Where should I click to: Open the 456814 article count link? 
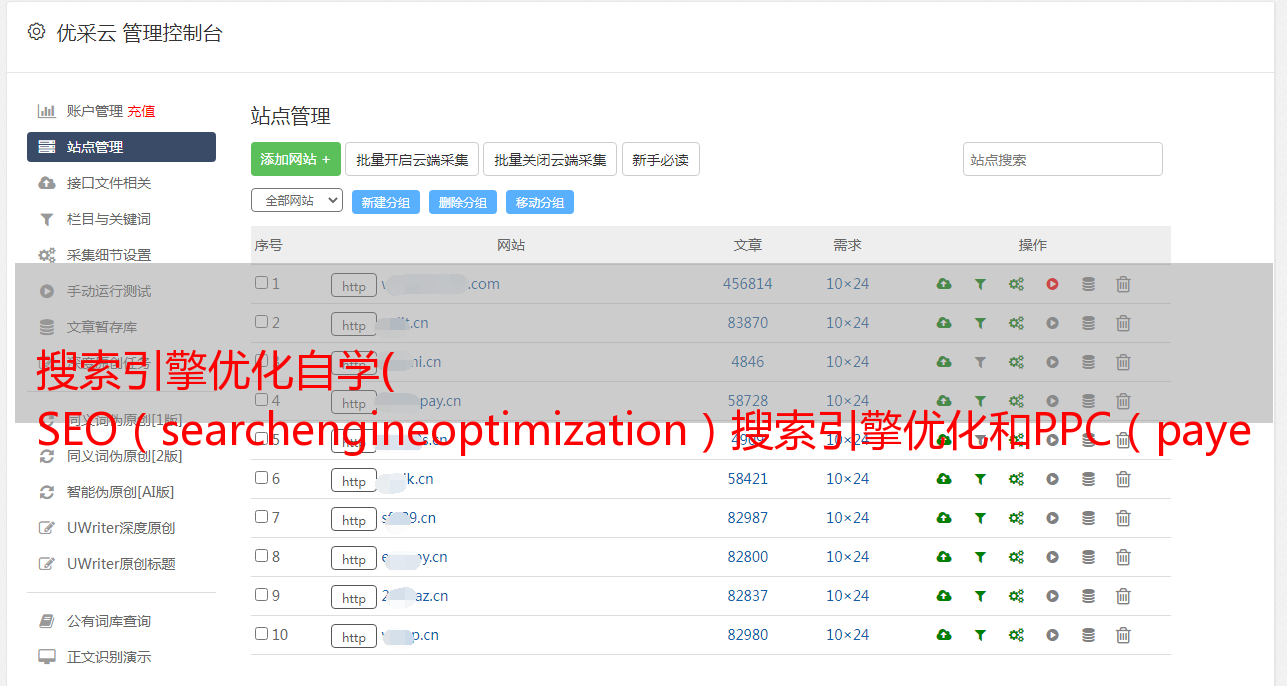[748, 284]
